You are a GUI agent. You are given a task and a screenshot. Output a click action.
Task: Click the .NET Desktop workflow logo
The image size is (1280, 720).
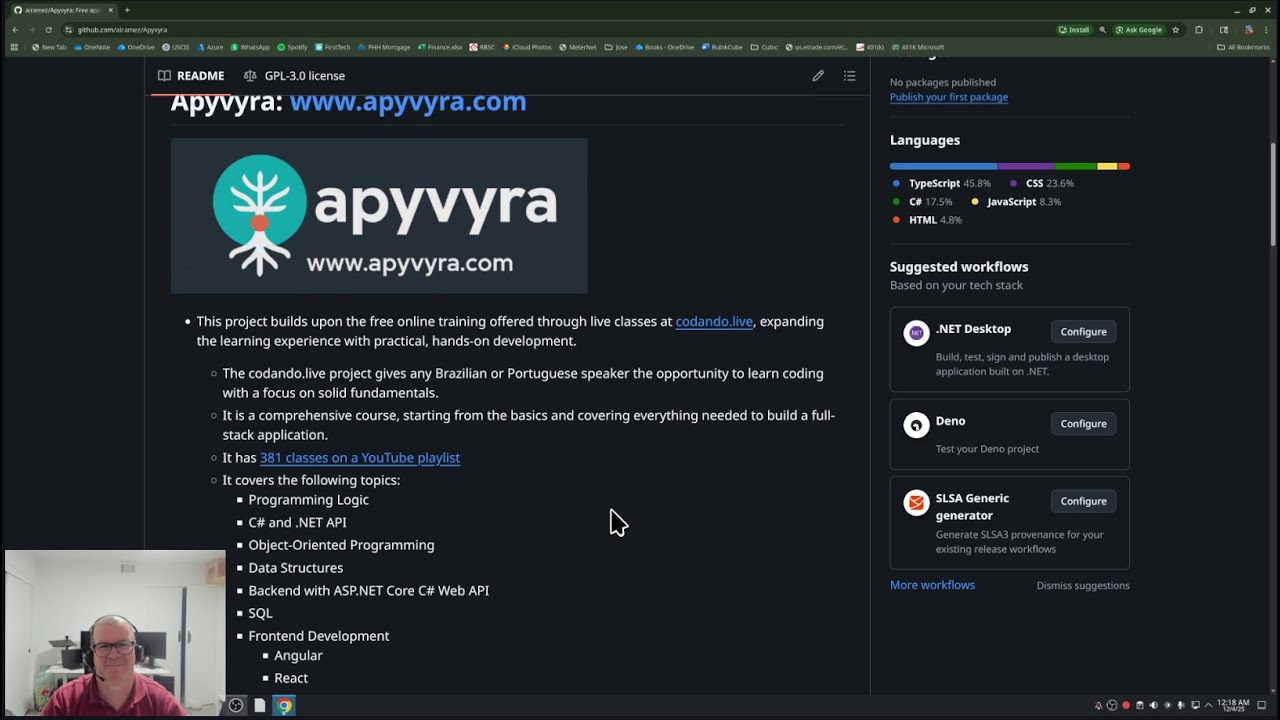pos(916,333)
